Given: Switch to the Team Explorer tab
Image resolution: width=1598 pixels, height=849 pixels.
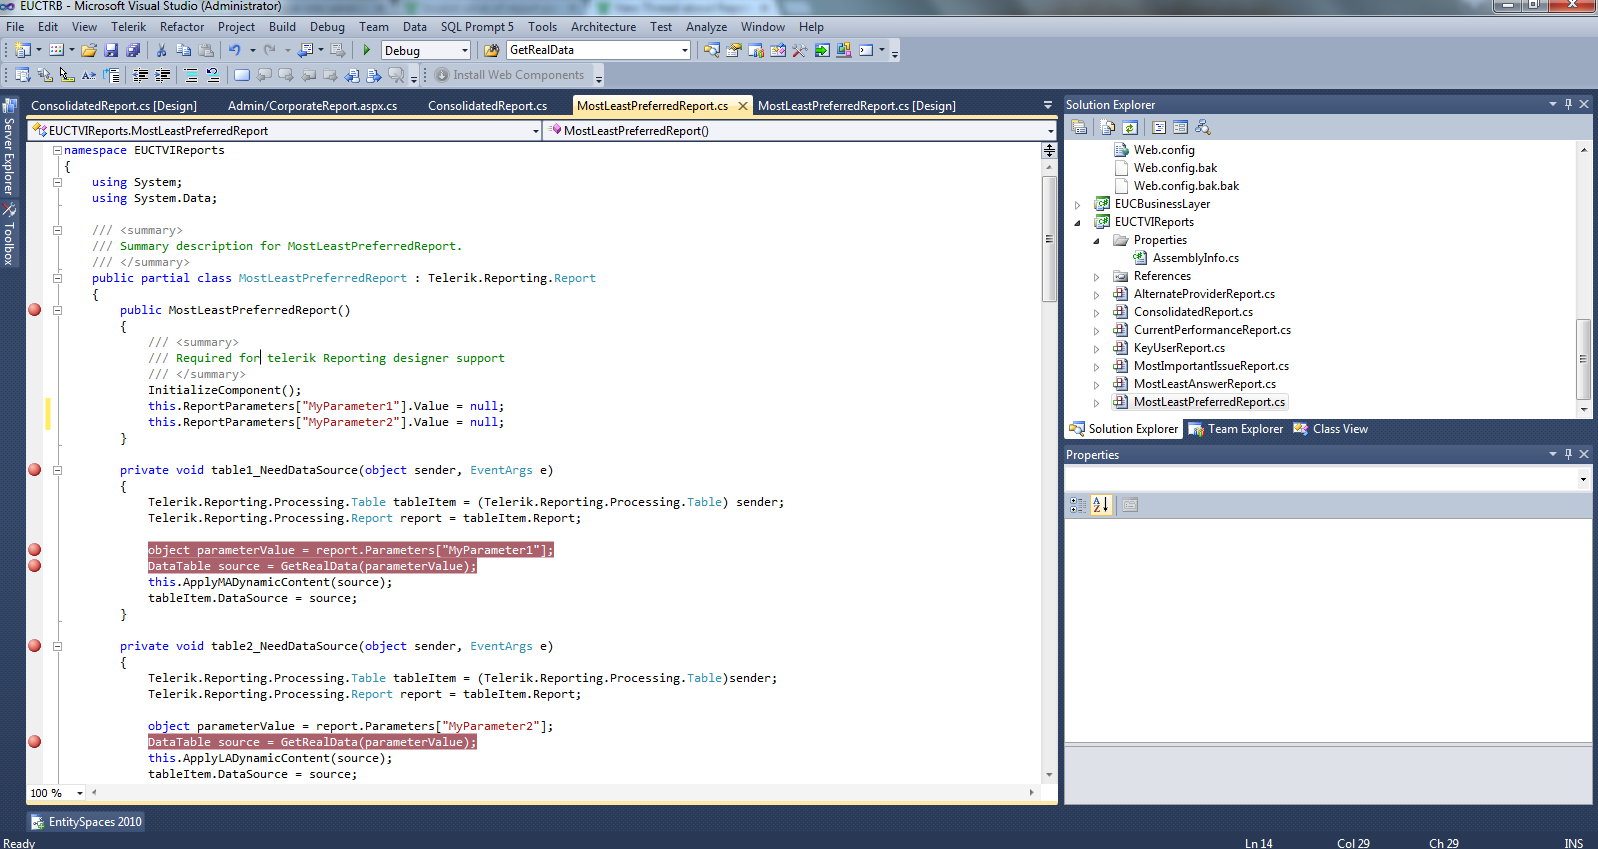Looking at the screenshot, I should tap(1236, 429).
